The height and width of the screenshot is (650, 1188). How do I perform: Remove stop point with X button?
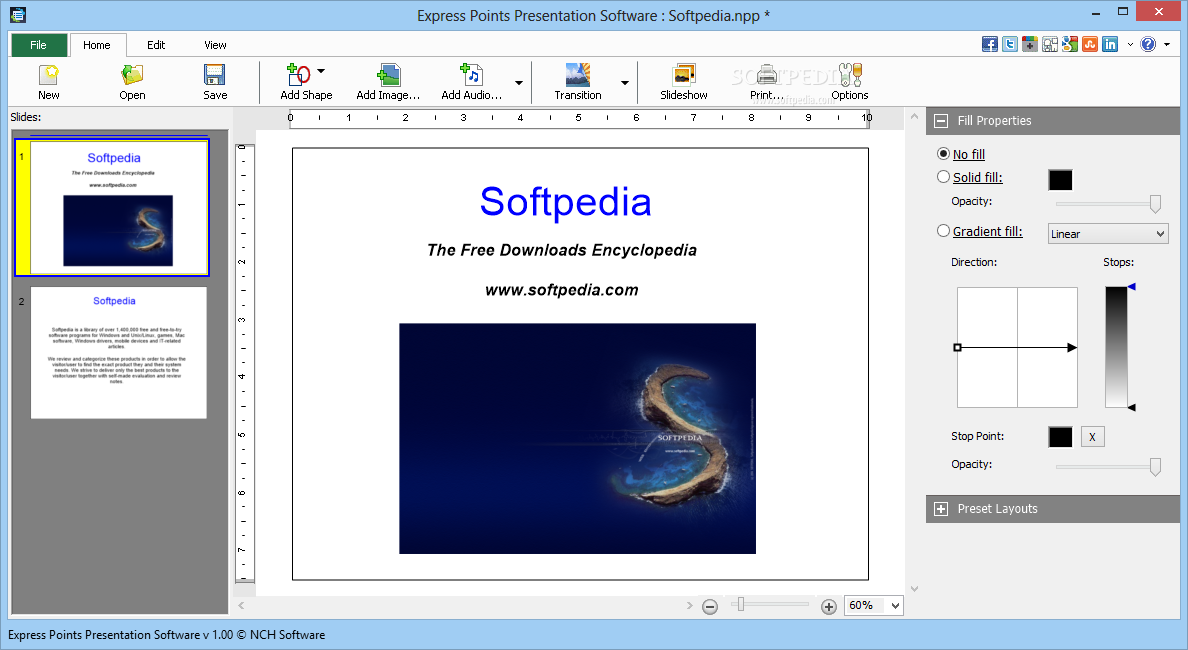pos(1093,436)
